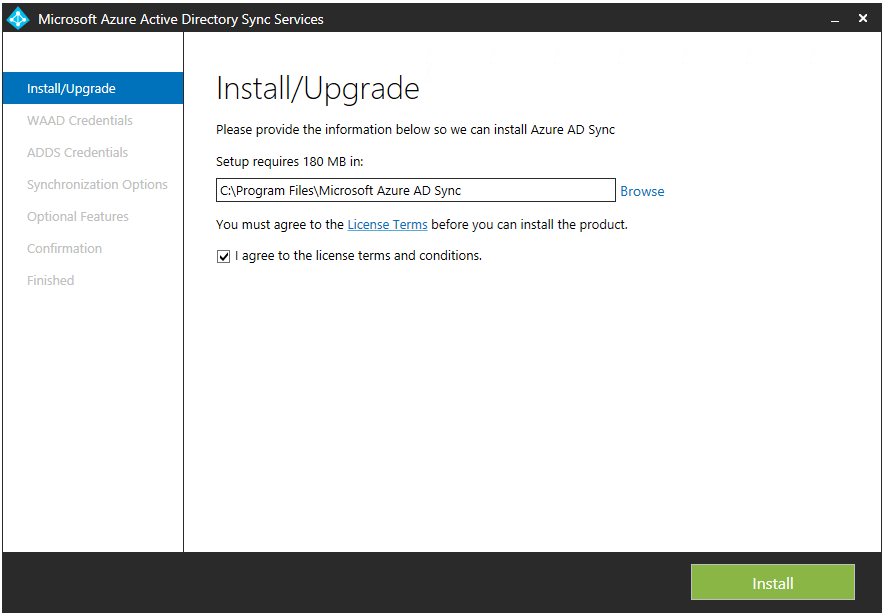Click 'I agree to the license terms' label
The height and width of the screenshot is (616, 886).
coord(358,255)
